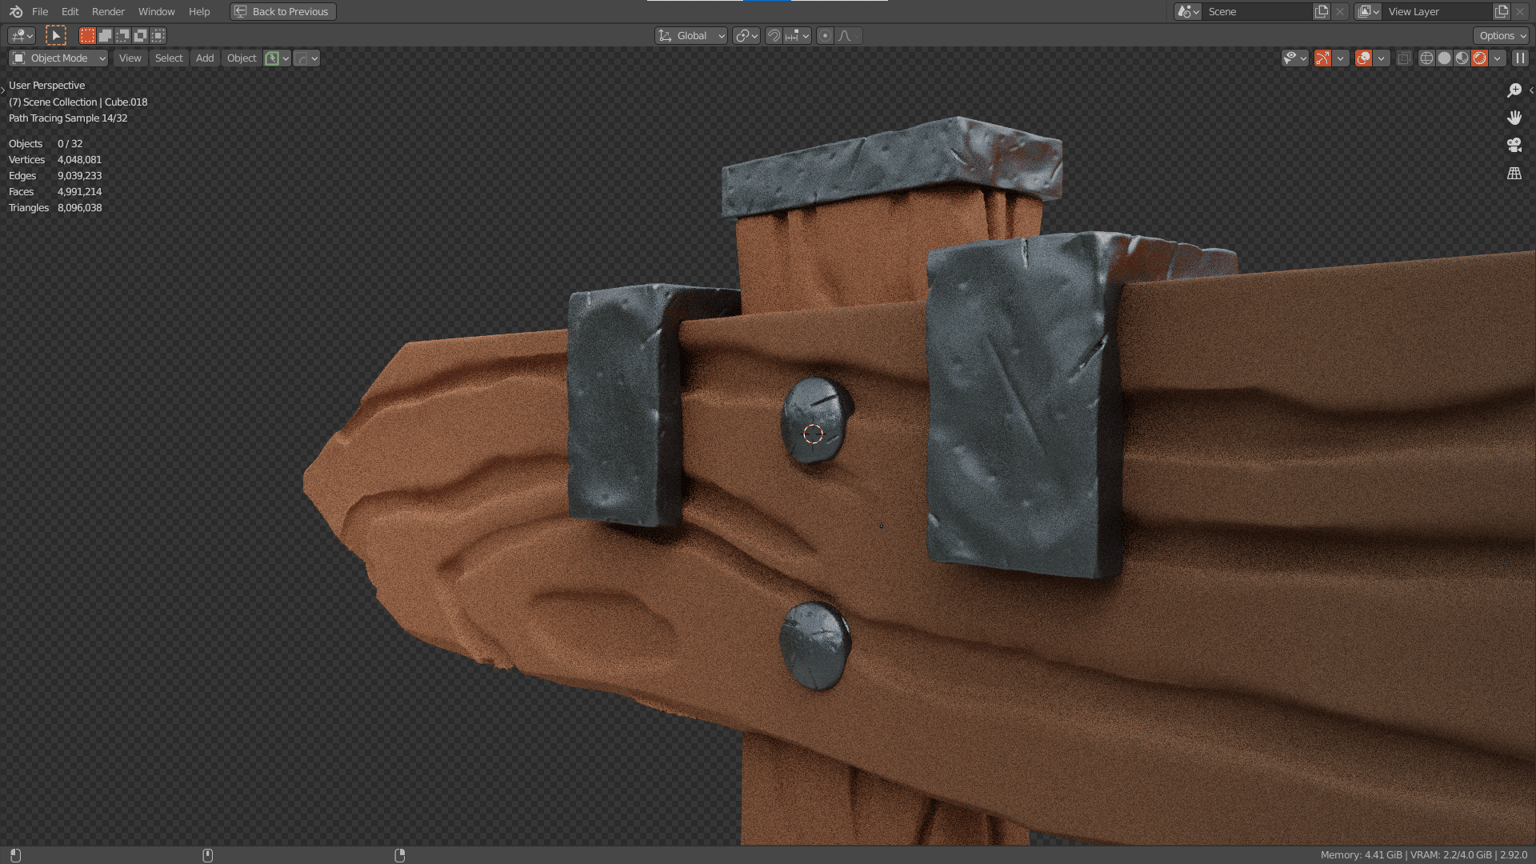
Task: Toggle proportional editing
Action: click(825, 35)
